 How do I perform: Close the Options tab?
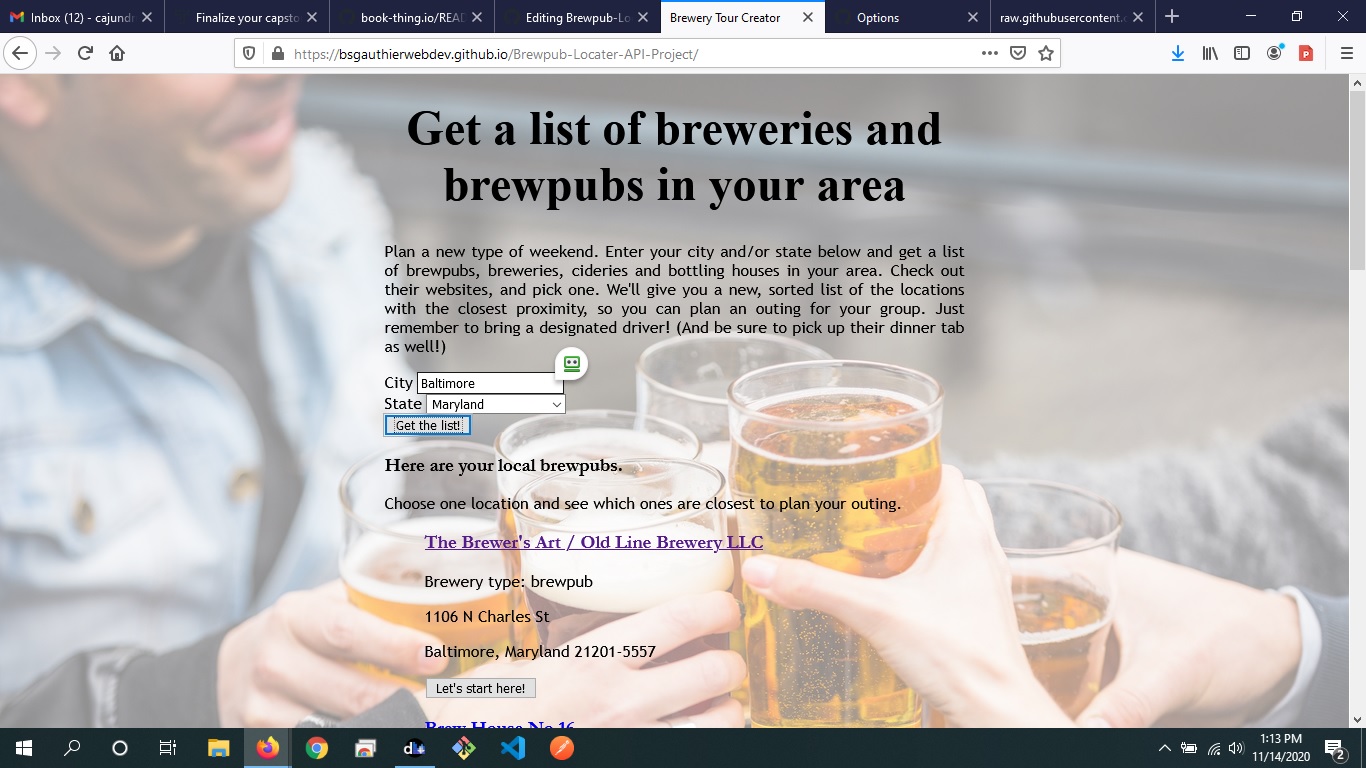click(973, 17)
